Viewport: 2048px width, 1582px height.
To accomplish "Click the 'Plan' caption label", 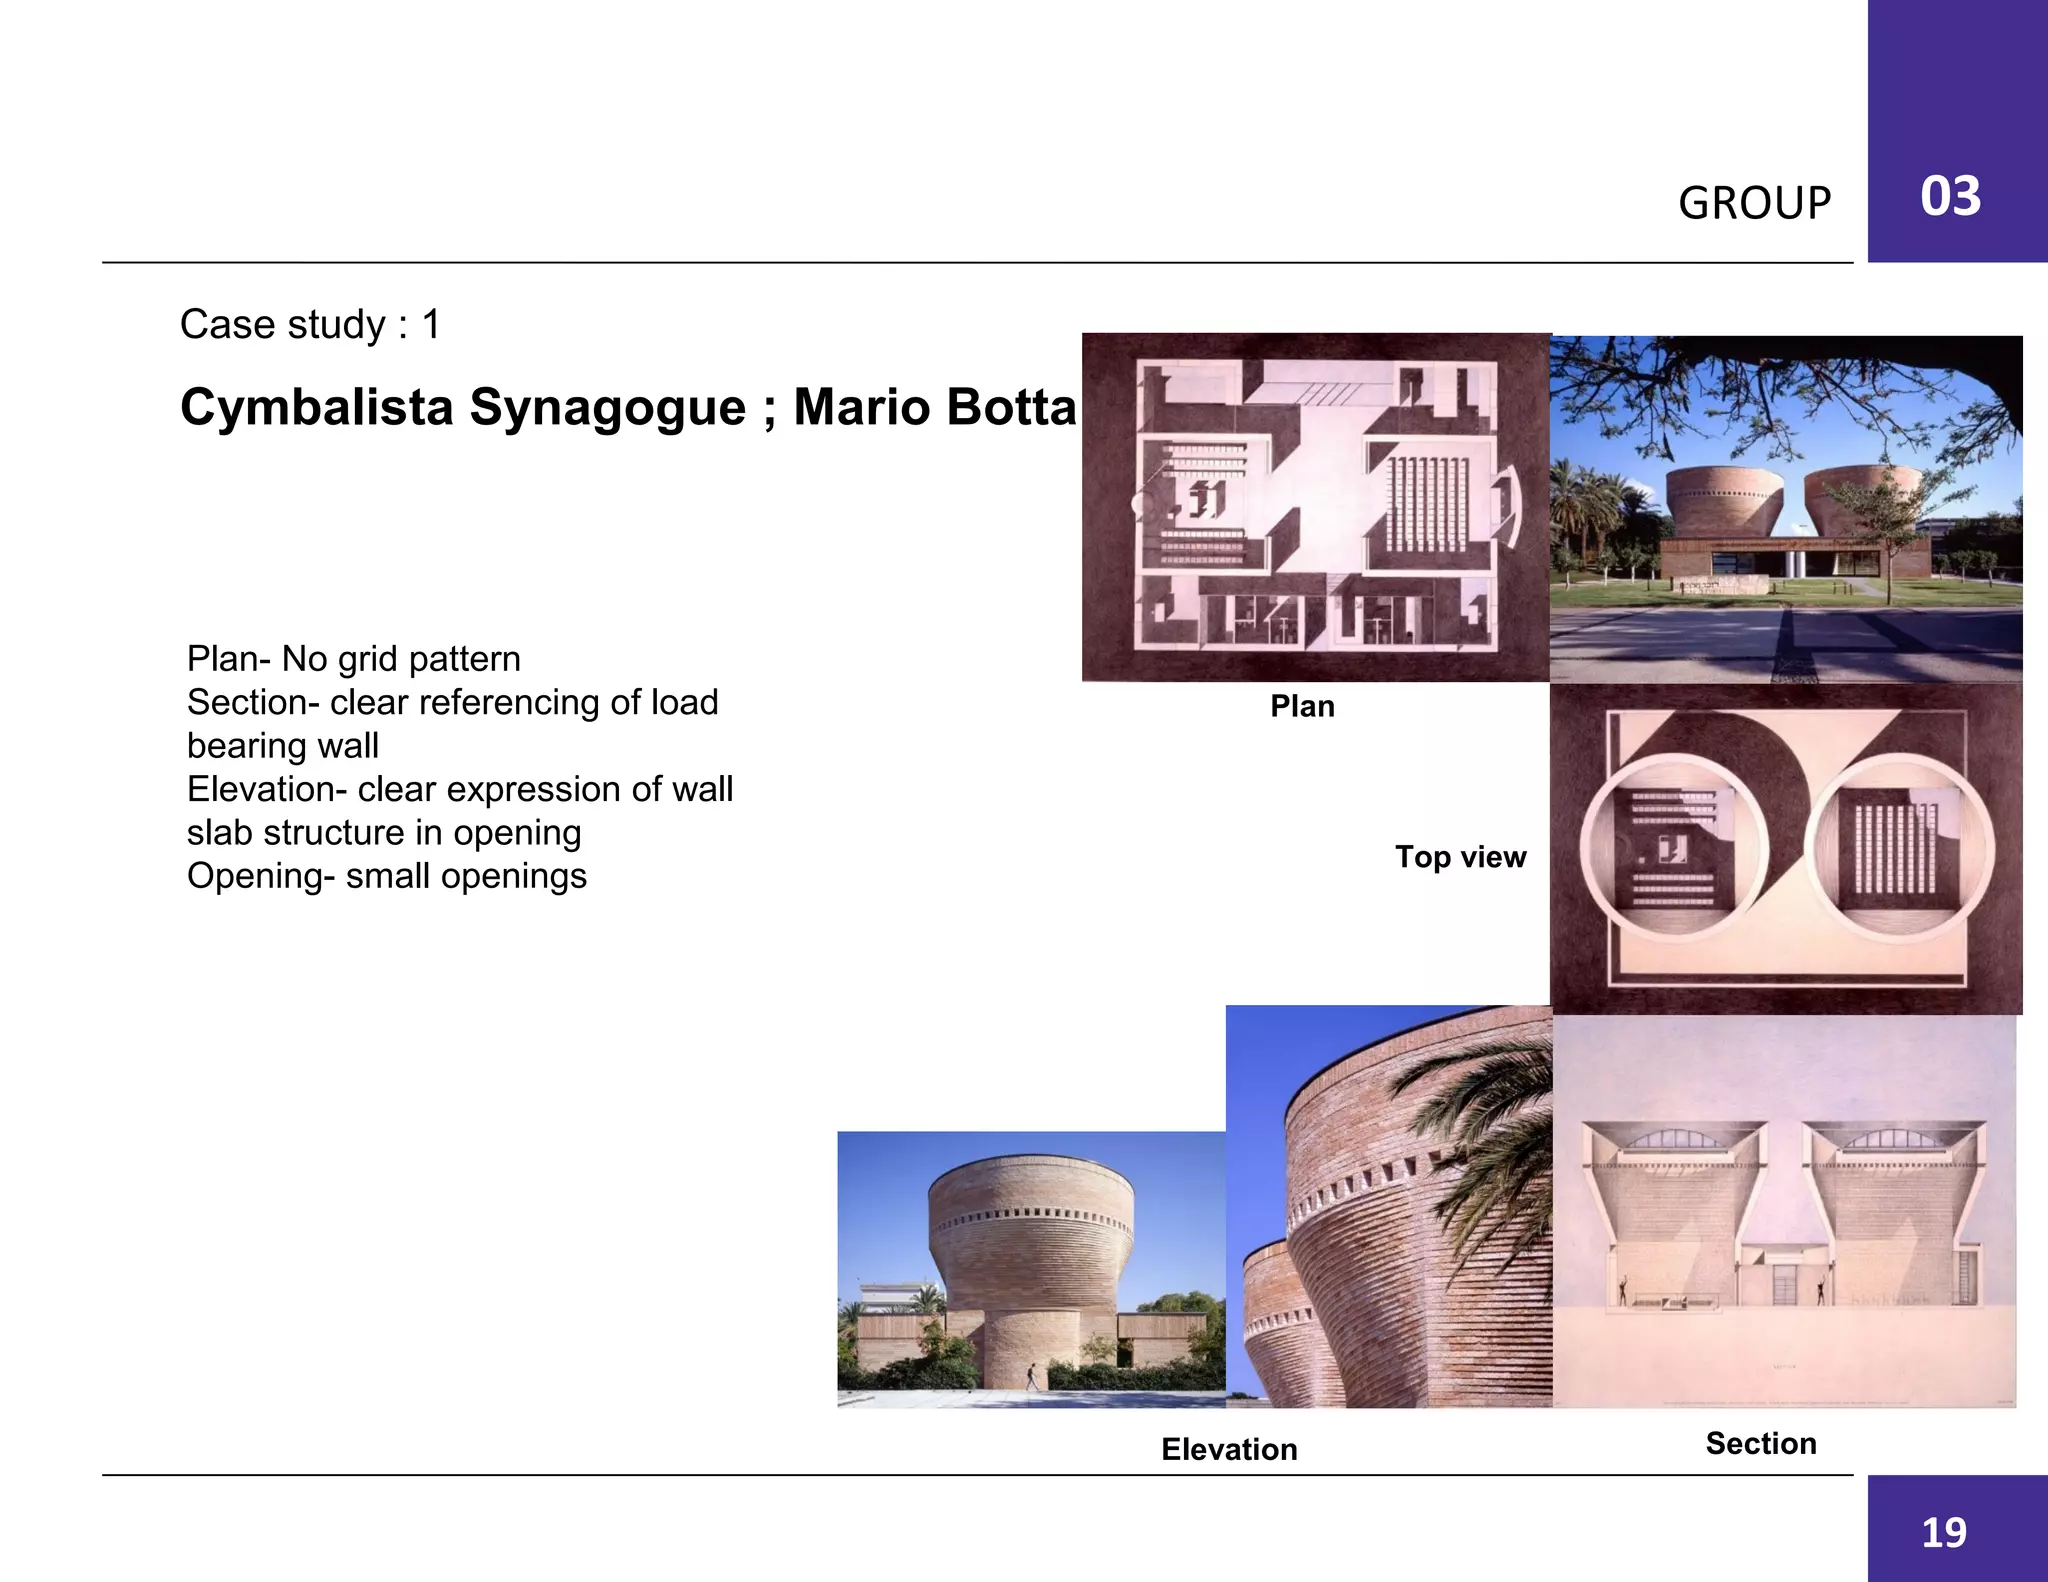I will click(1302, 707).
